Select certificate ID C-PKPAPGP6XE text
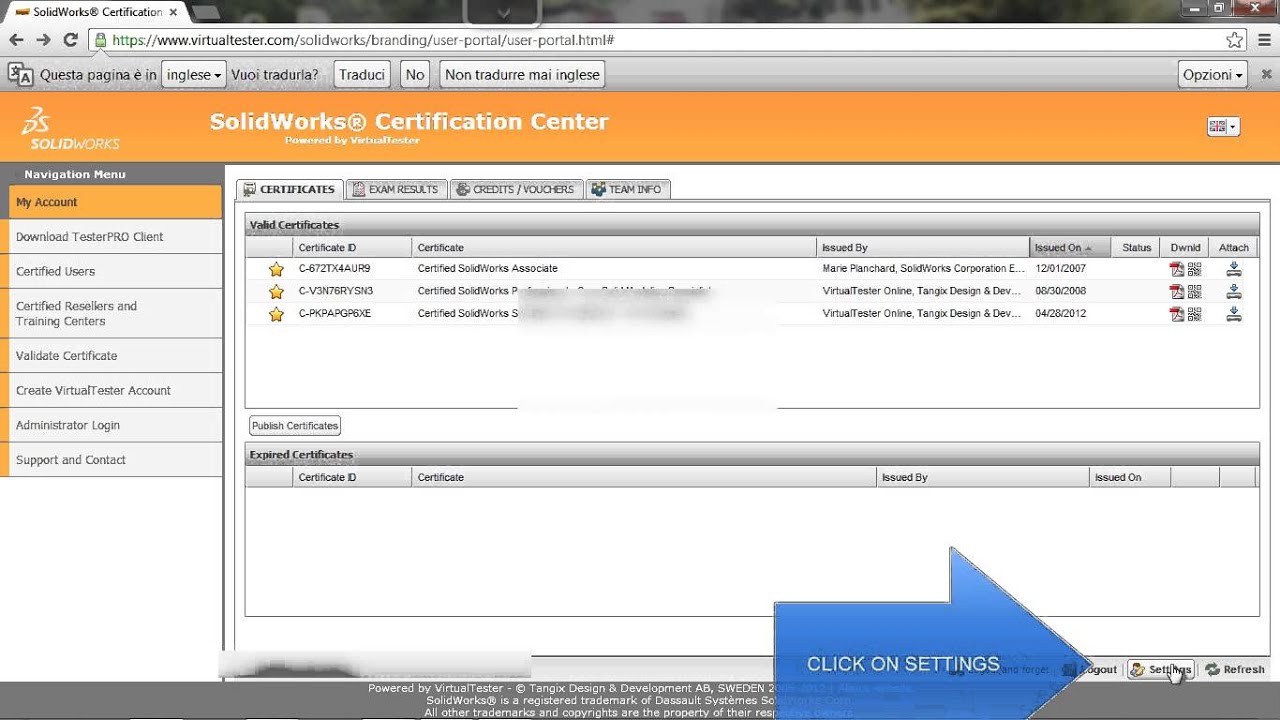The height and width of the screenshot is (720, 1280). click(335, 314)
